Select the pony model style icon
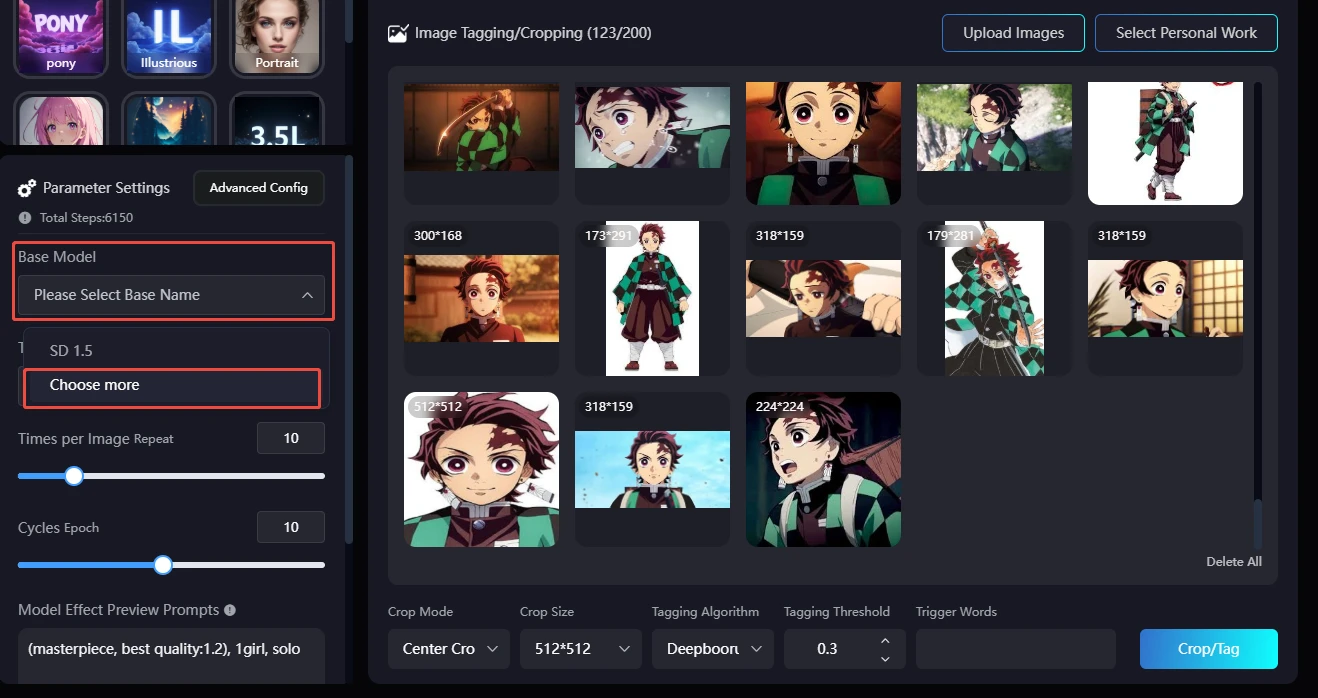 click(x=61, y=37)
